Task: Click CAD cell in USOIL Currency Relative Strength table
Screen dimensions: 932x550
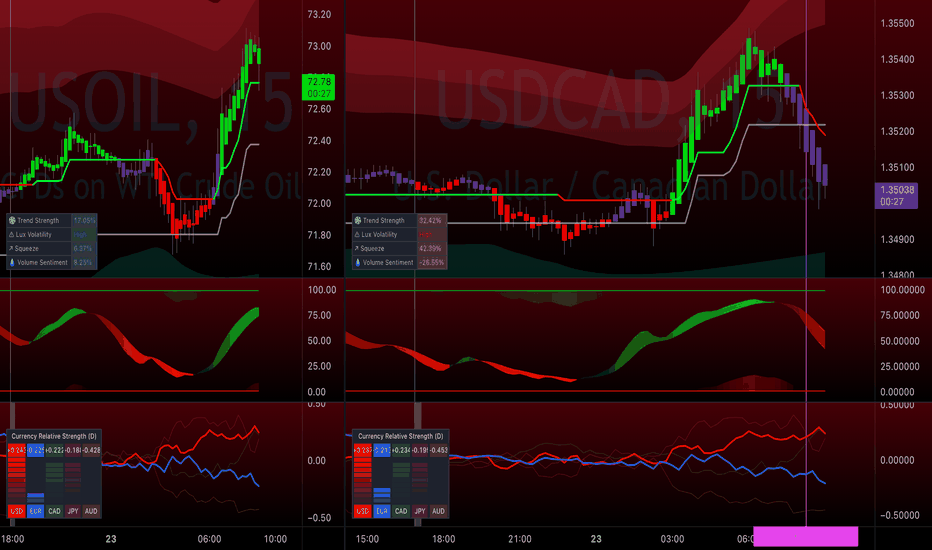Action: pos(54,511)
